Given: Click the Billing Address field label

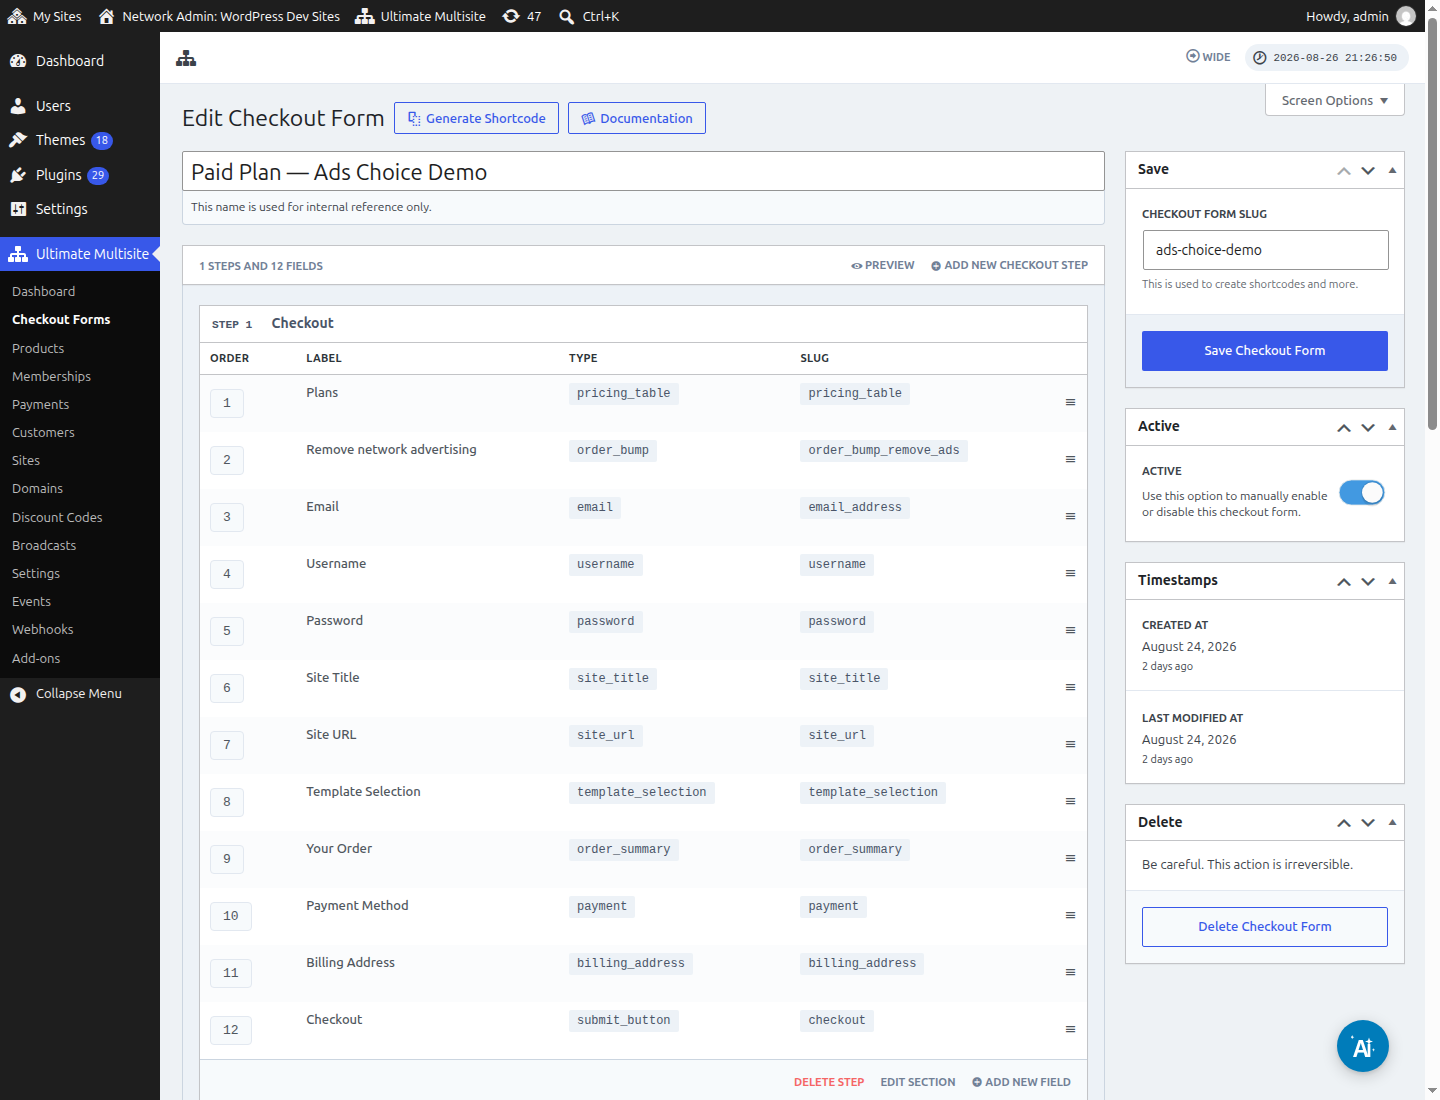Looking at the screenshot, I should tap(350, 963).
